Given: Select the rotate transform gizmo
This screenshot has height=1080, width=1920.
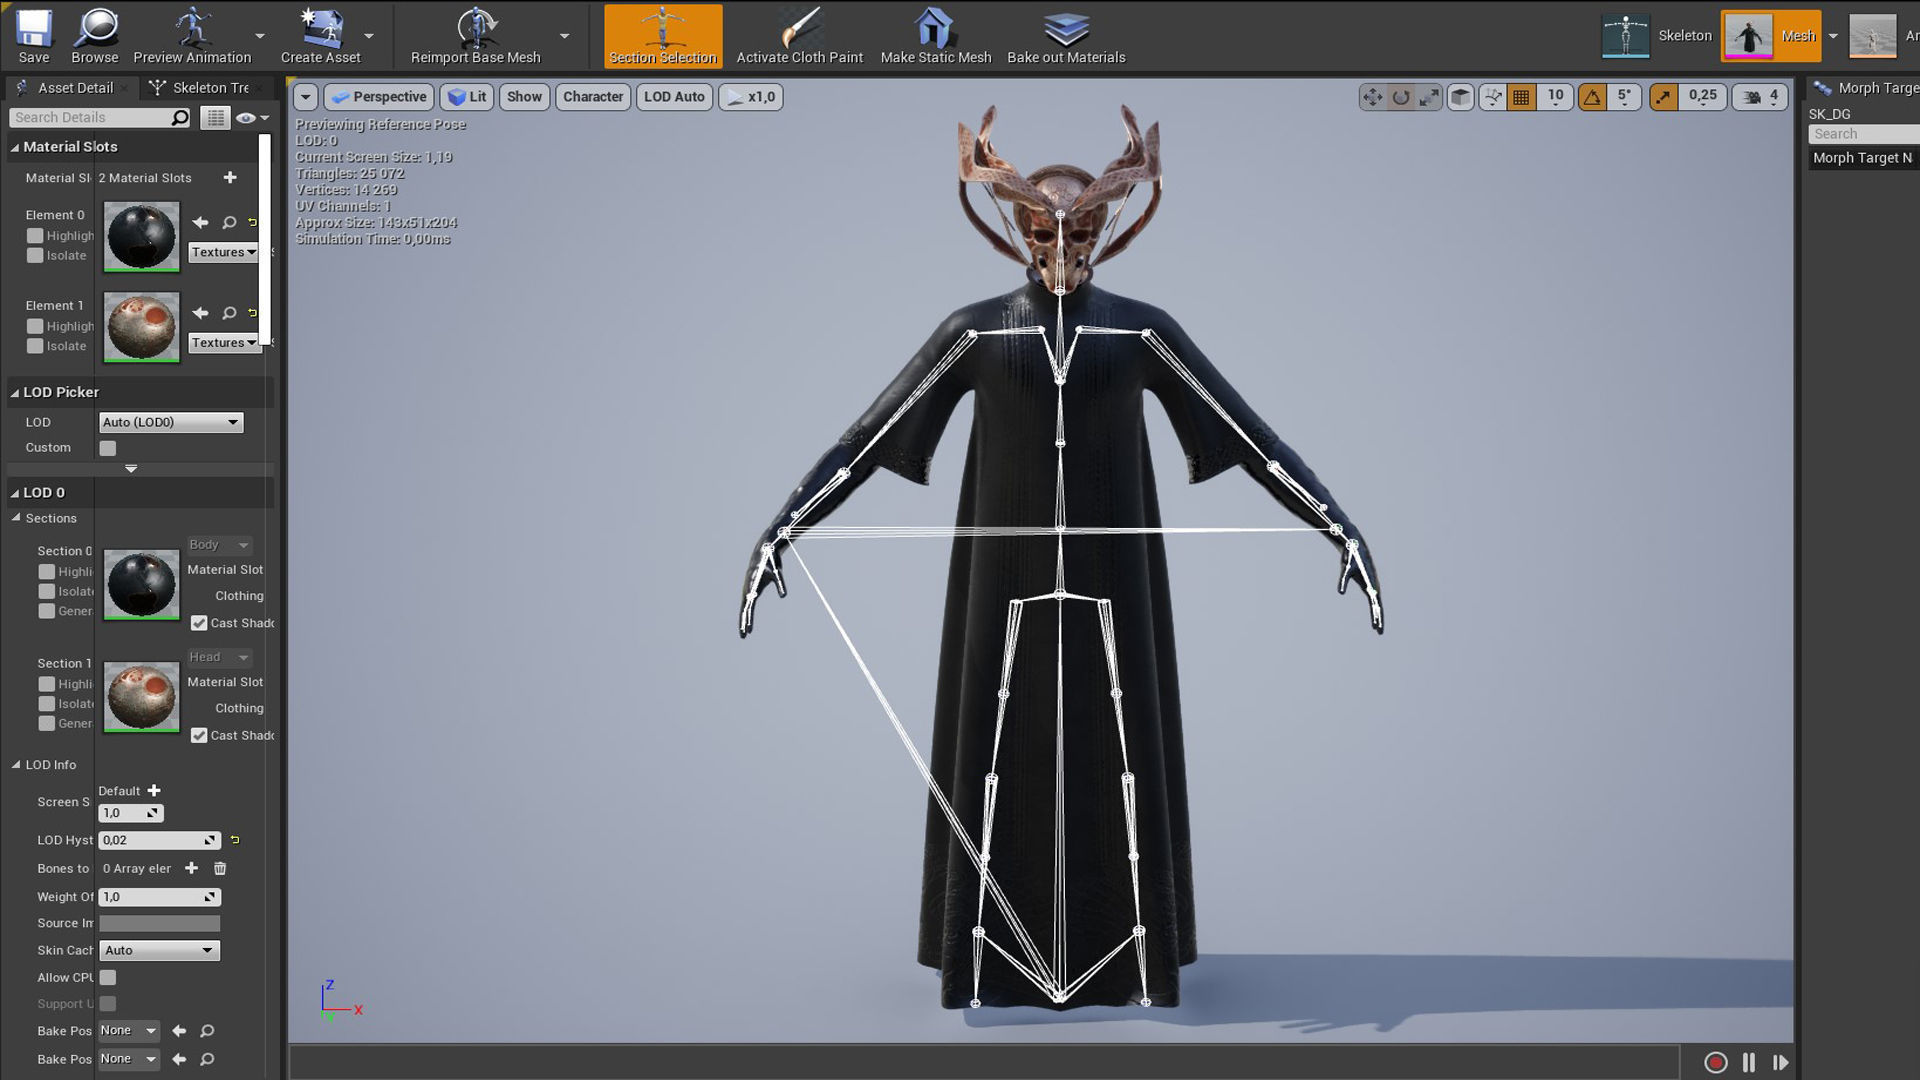Looking at the screenshot, I should [x=1401, y=97].
